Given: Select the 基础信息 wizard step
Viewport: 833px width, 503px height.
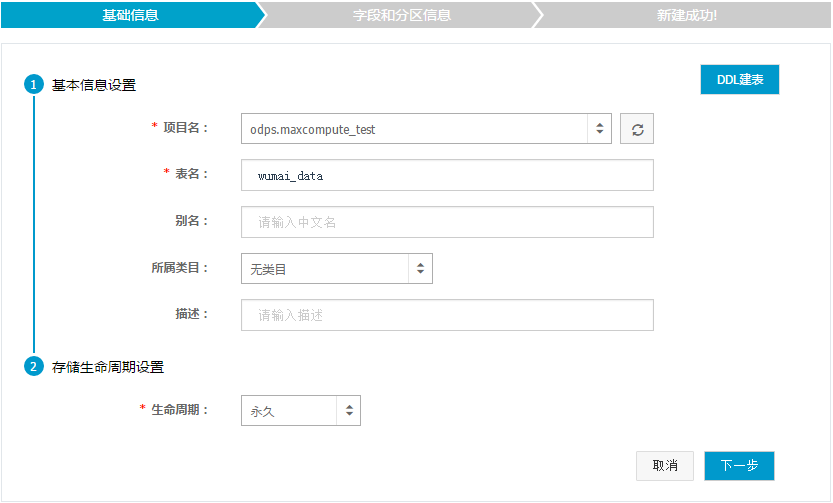Looking at the screenshot, I should pos(130,15).
